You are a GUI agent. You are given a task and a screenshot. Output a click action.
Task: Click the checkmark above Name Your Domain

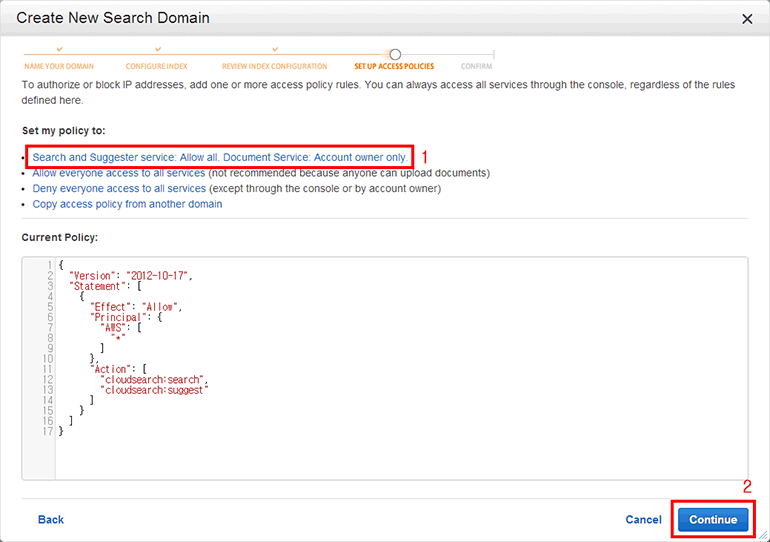(60, 50)
